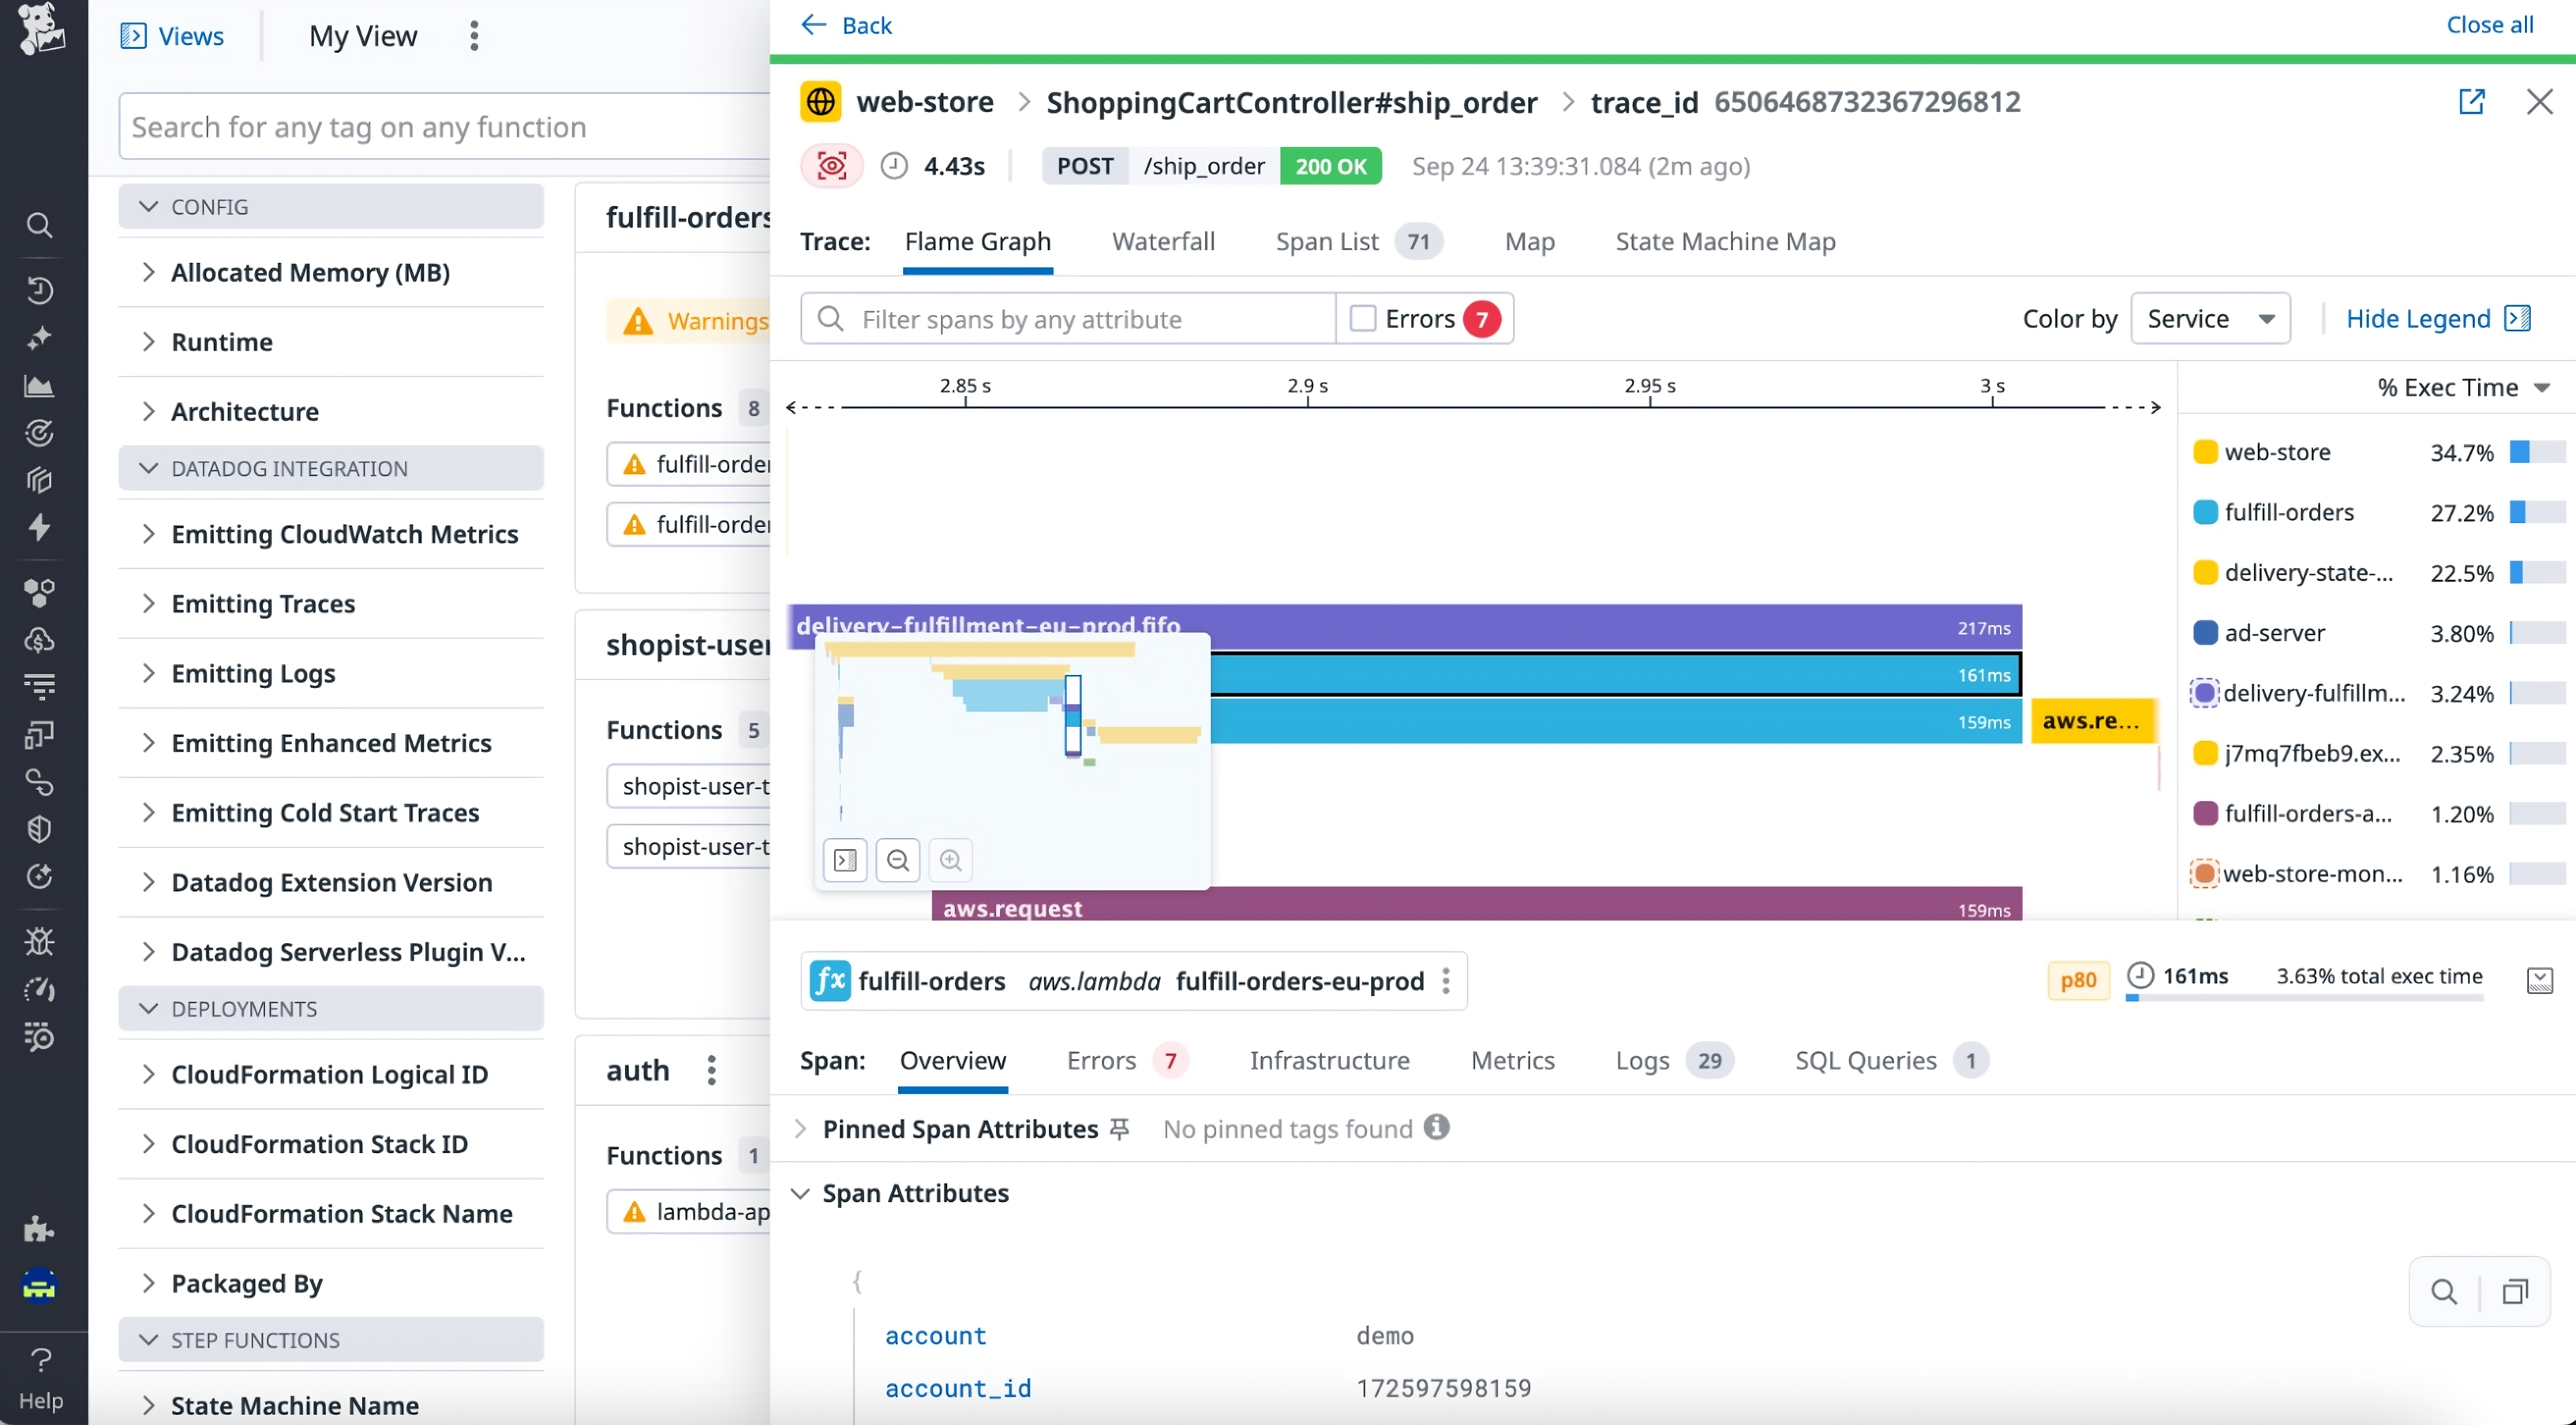This screenshot has width=2576, height=1425.
Task: Check the Errors filter checkbox above the flame graph
Action: click(x=1362, y=318)
